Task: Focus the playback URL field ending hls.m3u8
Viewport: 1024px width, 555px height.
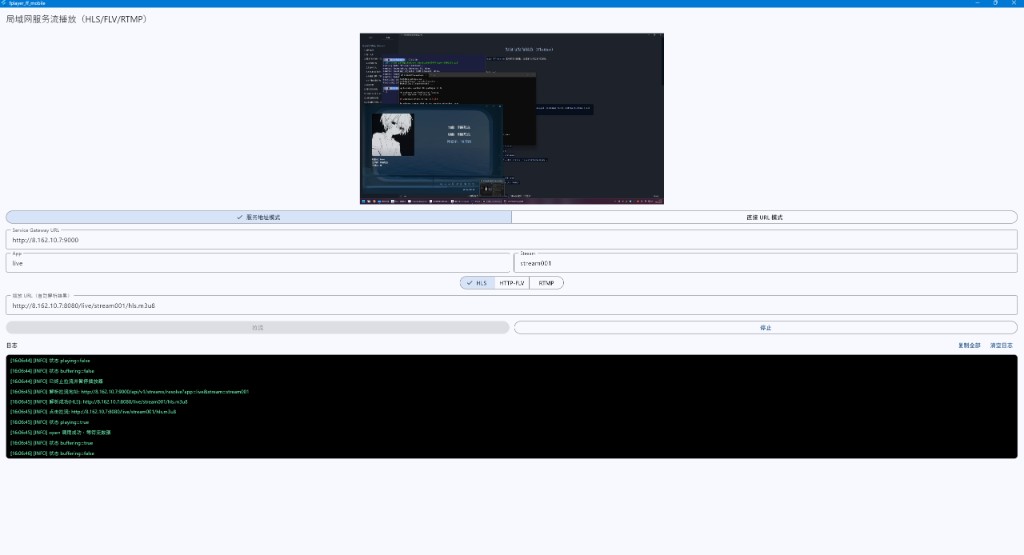Action: (511, 305)
